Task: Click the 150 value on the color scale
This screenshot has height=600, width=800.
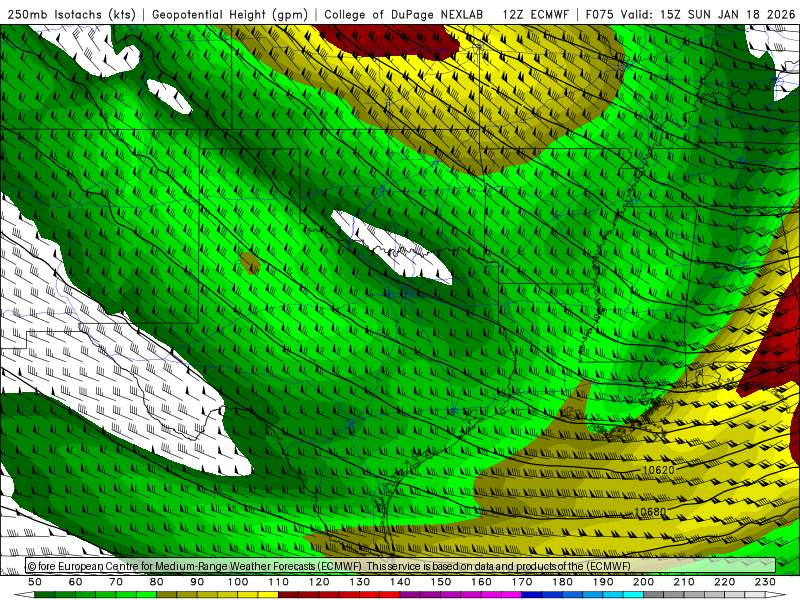Action: pyautogui.click(x=441, y=582)
